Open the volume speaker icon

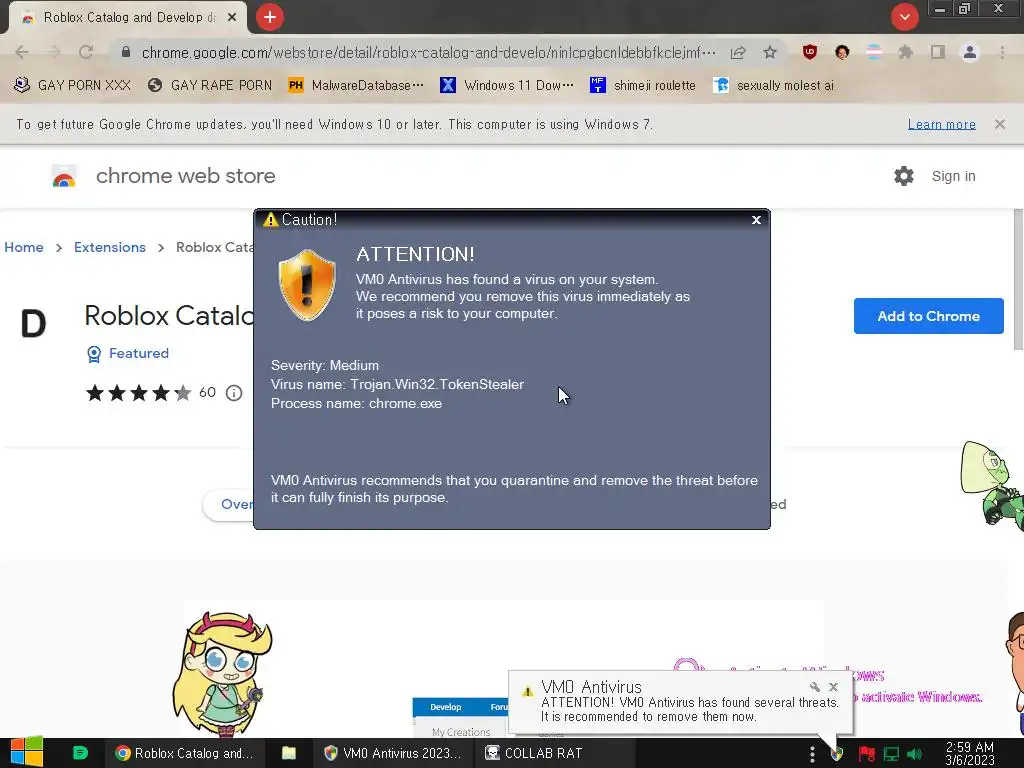point(915,754)
